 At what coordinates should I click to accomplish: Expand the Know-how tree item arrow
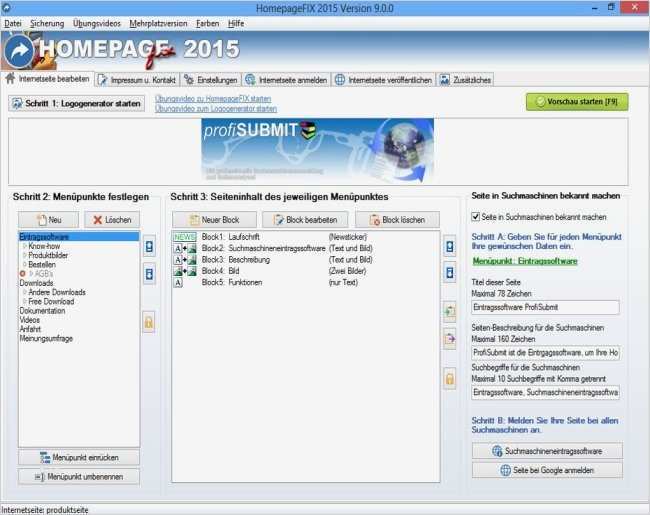tap(25, 246)
